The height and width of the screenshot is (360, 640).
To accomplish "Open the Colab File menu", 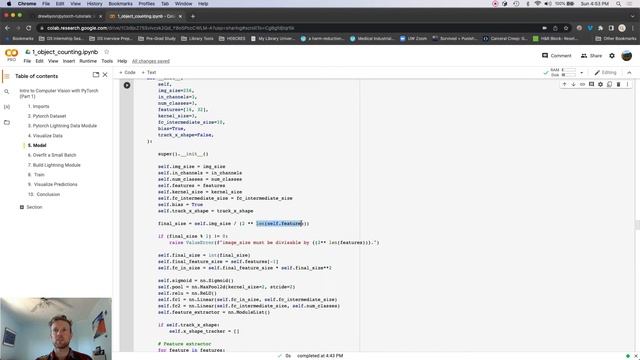I will click(x=27, y=61).
